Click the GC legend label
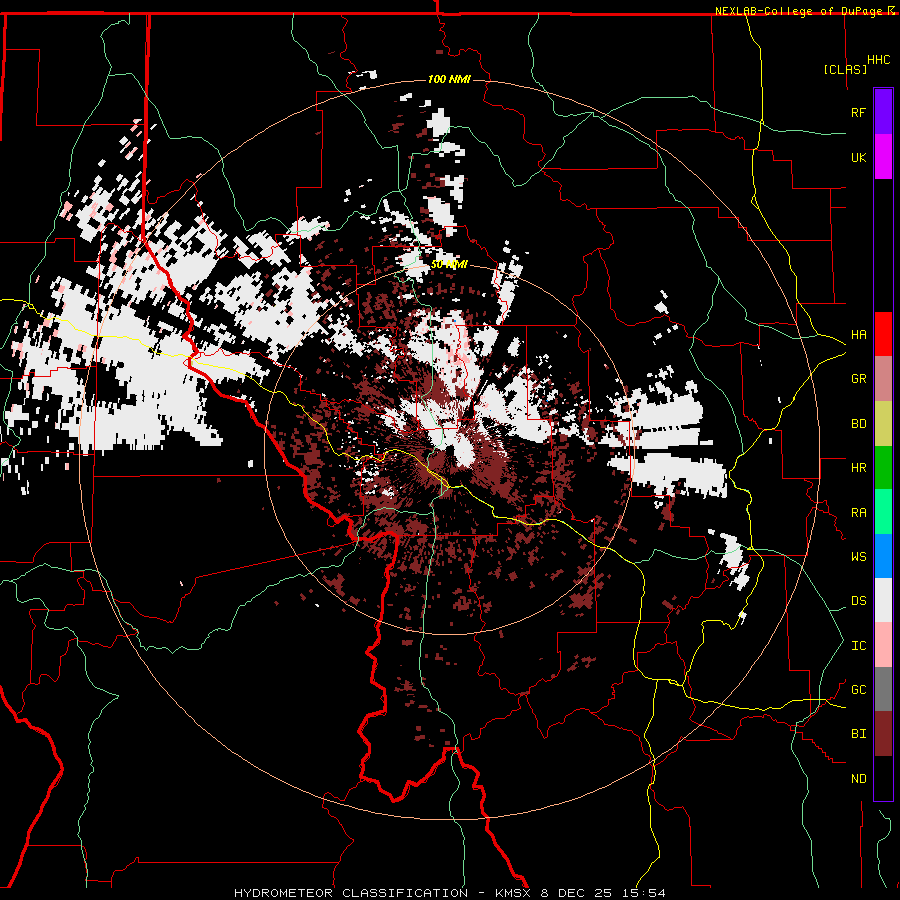 click(858, 689)
